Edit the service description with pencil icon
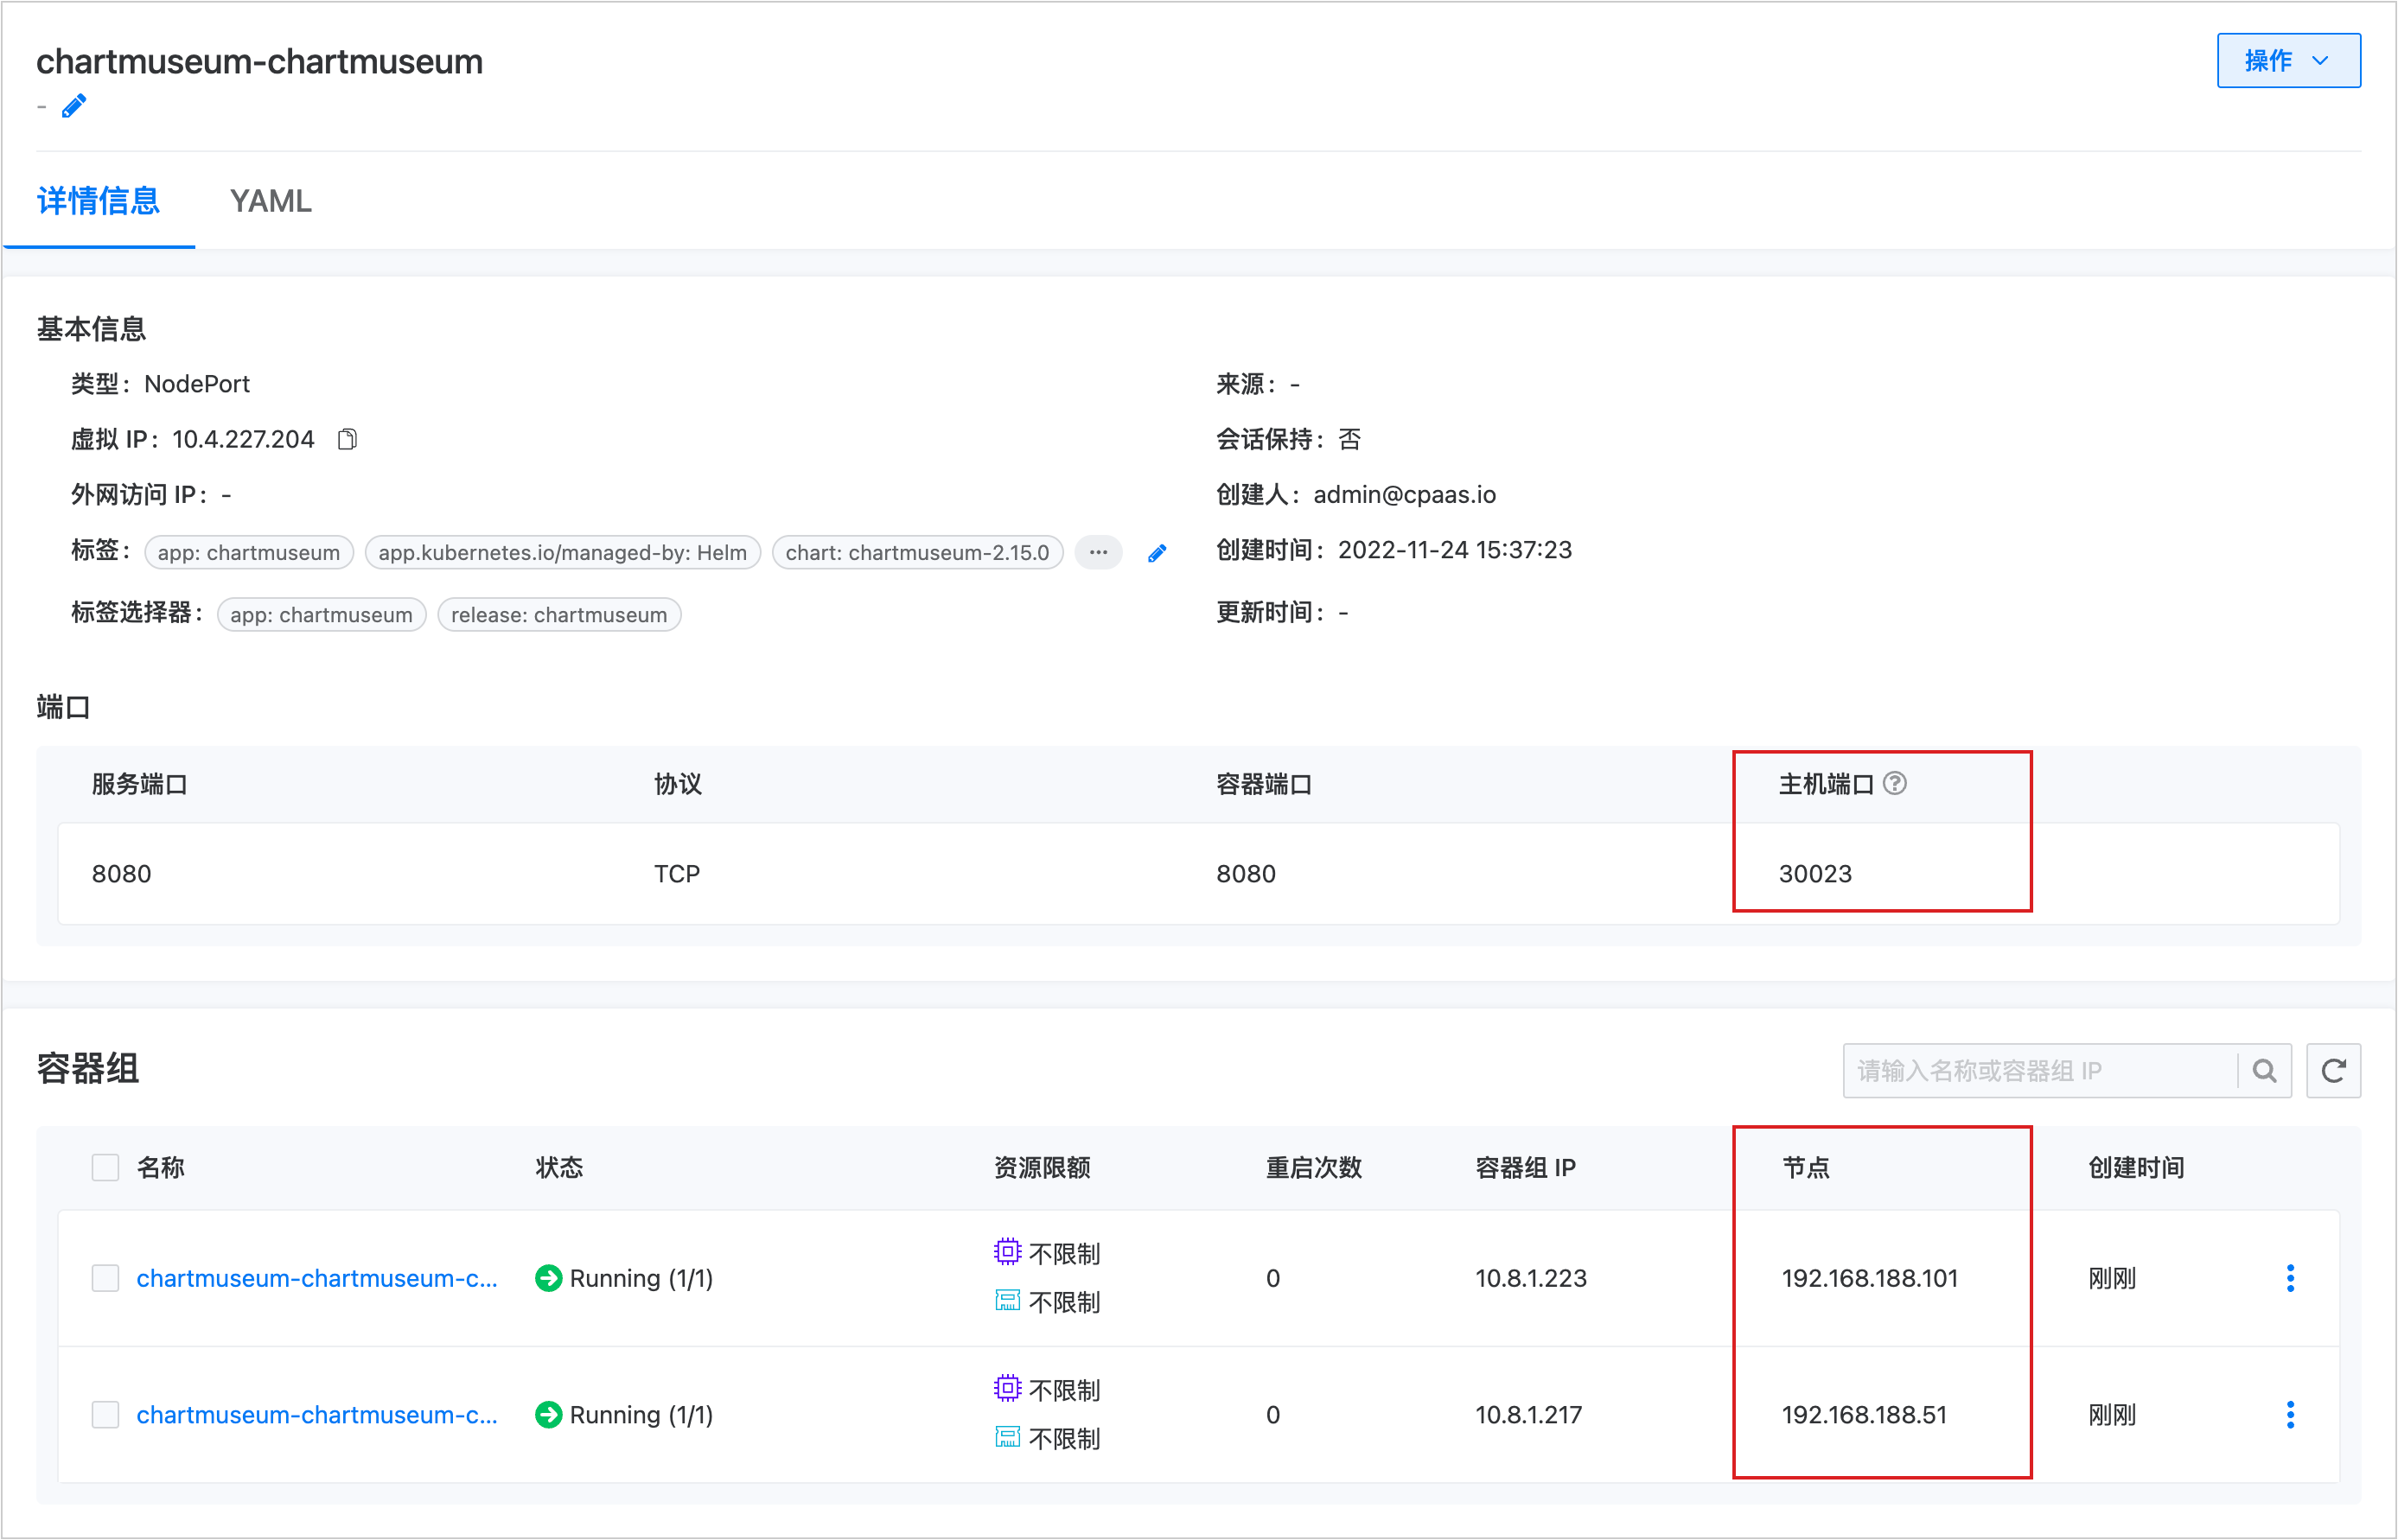 point(74,106)
